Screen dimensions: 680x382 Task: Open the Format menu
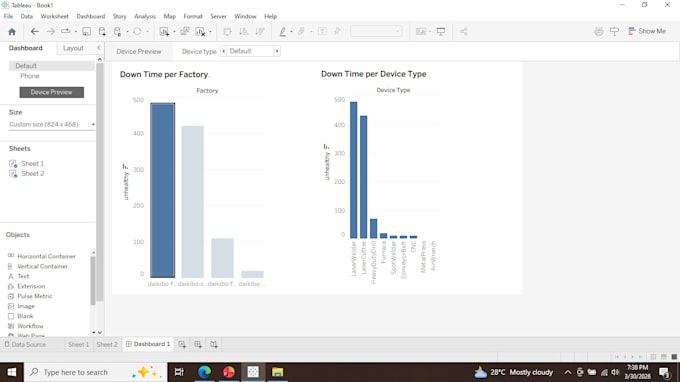click(193, 16)
